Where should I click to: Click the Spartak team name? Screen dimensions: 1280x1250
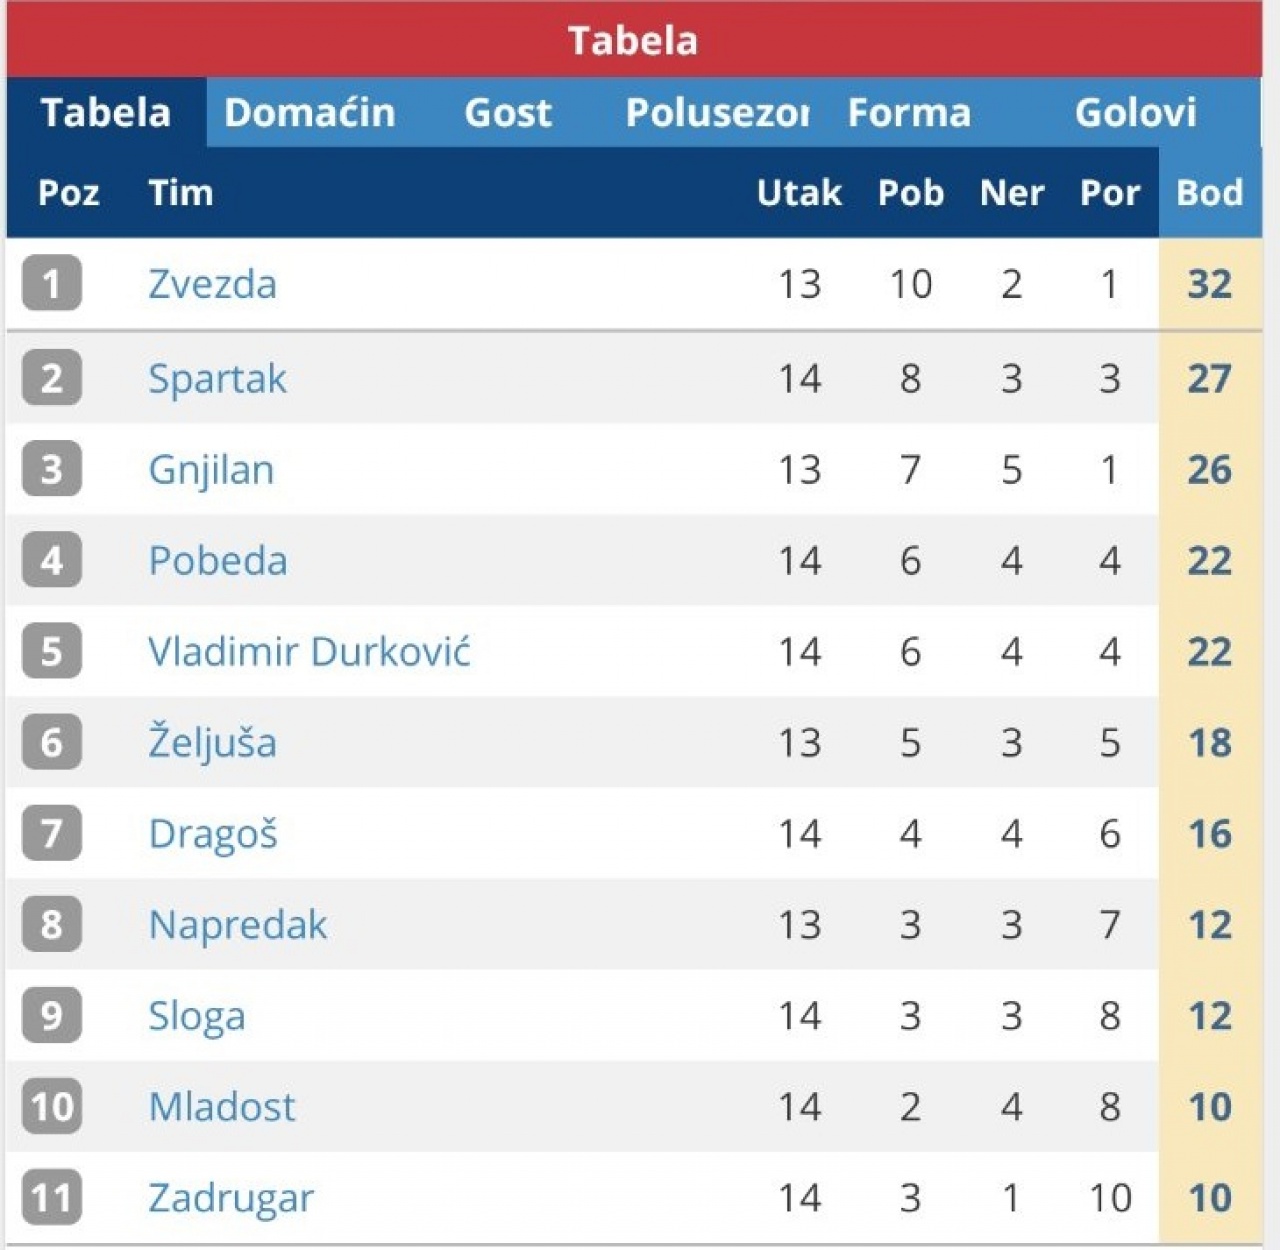(217, 379)
